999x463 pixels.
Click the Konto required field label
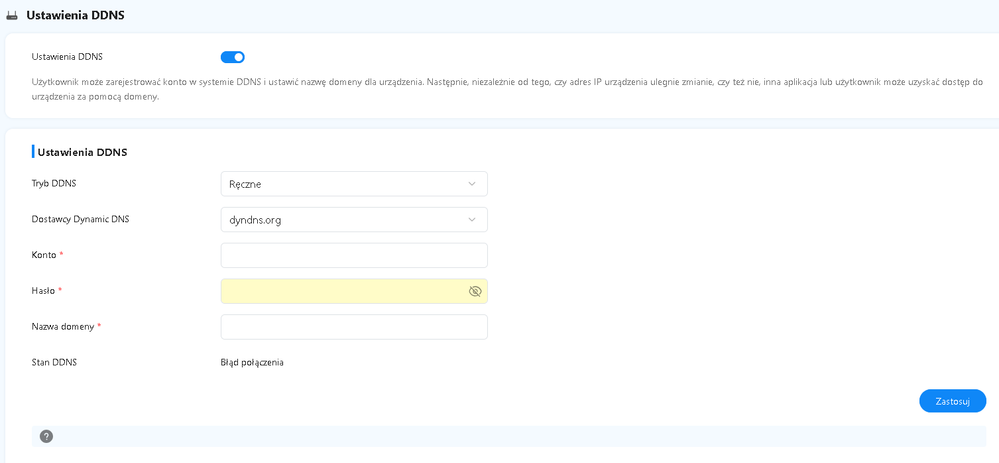44,255
